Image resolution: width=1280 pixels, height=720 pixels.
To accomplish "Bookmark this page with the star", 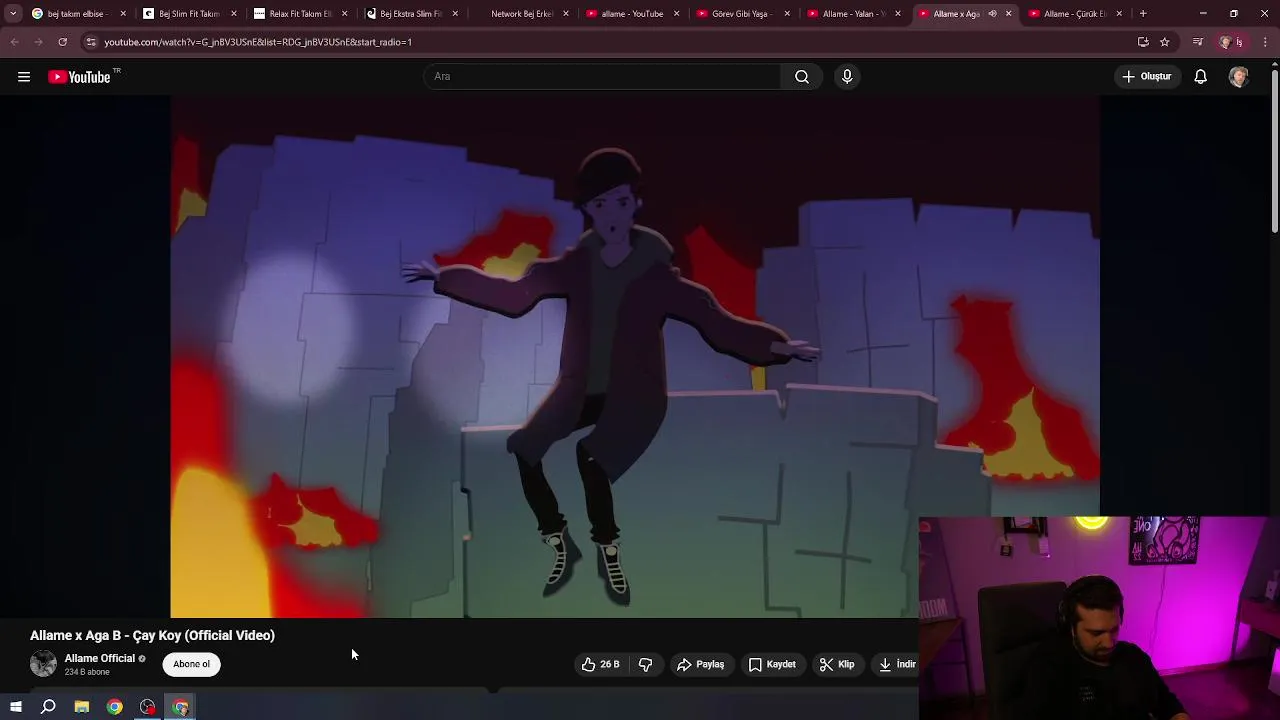I will 1165,42.
